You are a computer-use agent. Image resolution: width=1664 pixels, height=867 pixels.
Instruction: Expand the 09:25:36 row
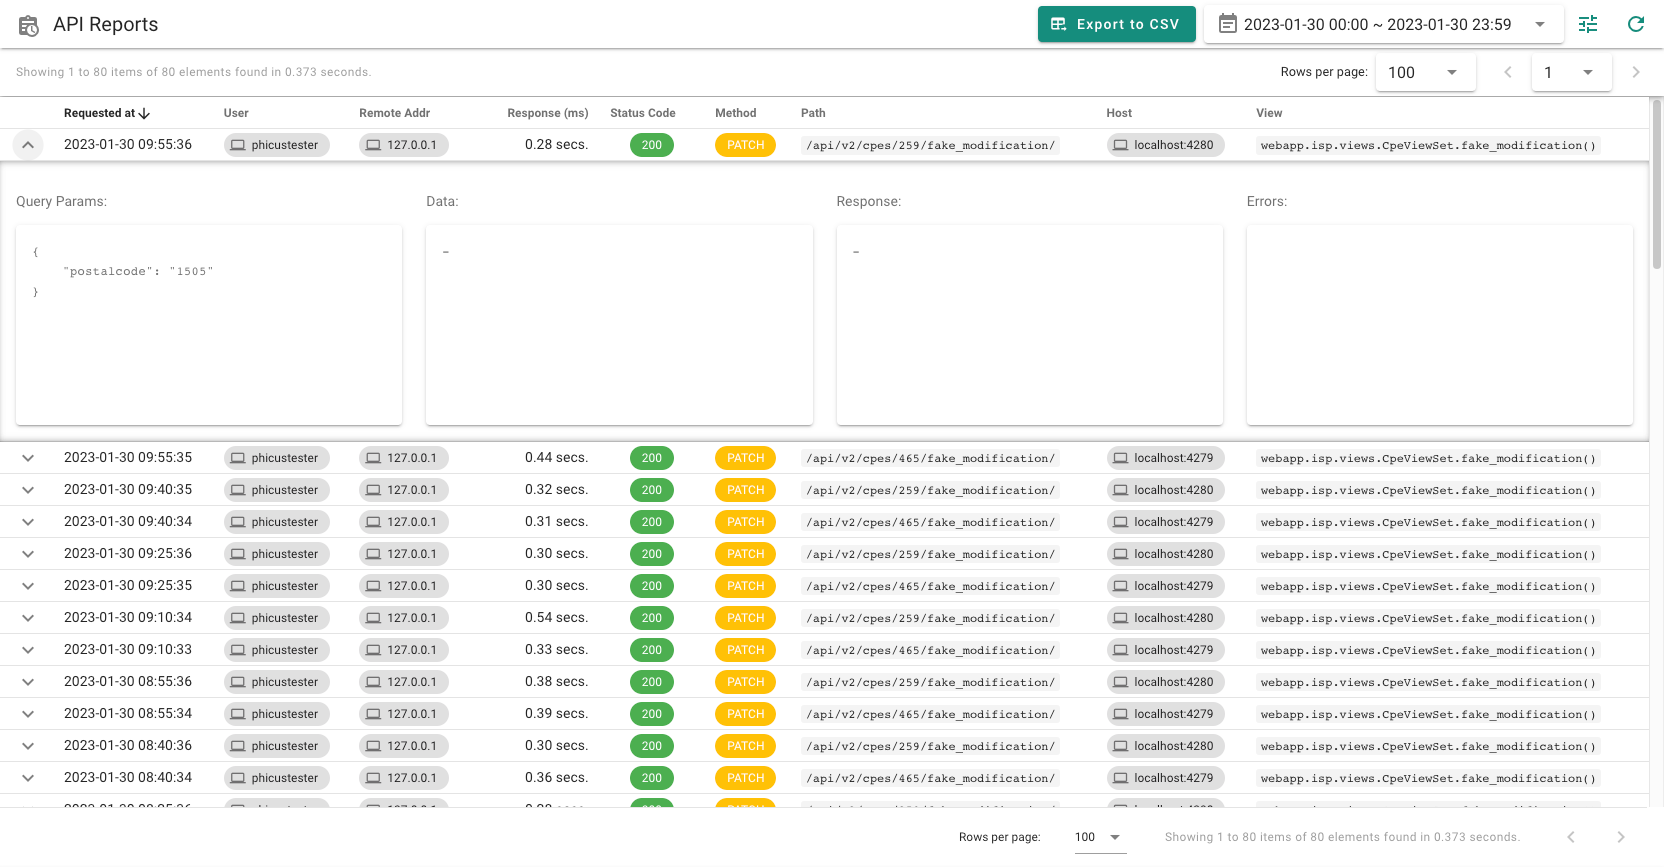point(28,554)
